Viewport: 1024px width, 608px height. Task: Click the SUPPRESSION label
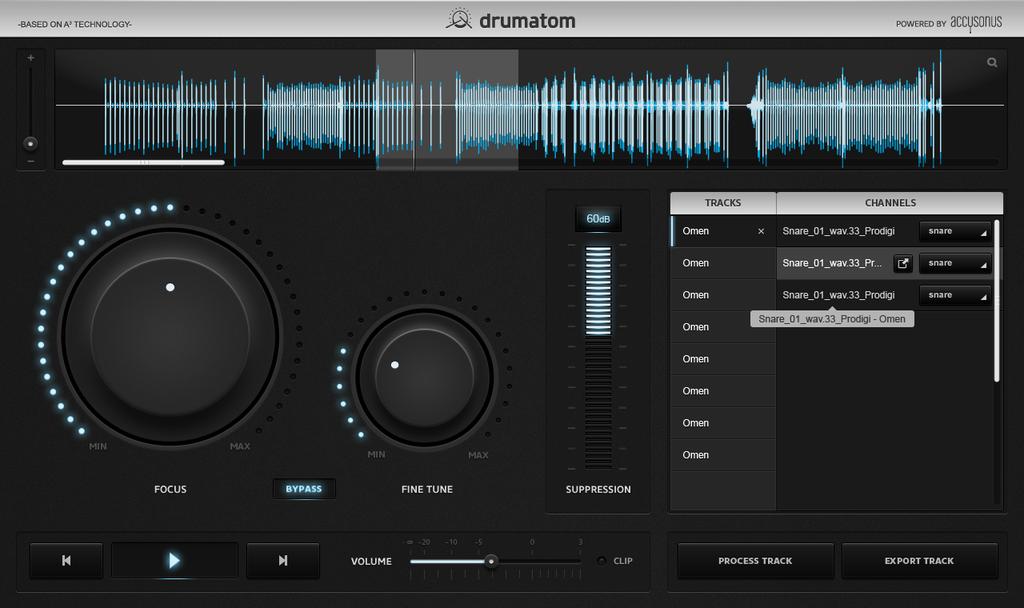pos(598,489)
